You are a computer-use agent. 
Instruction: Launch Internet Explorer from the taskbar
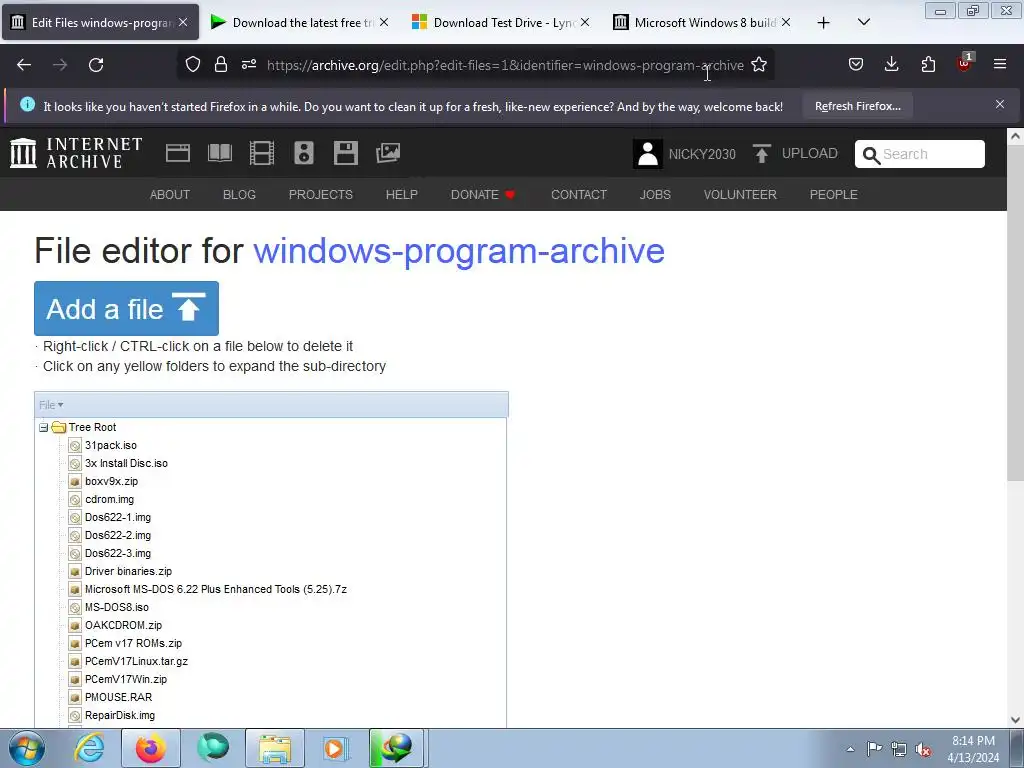(89, 748)
